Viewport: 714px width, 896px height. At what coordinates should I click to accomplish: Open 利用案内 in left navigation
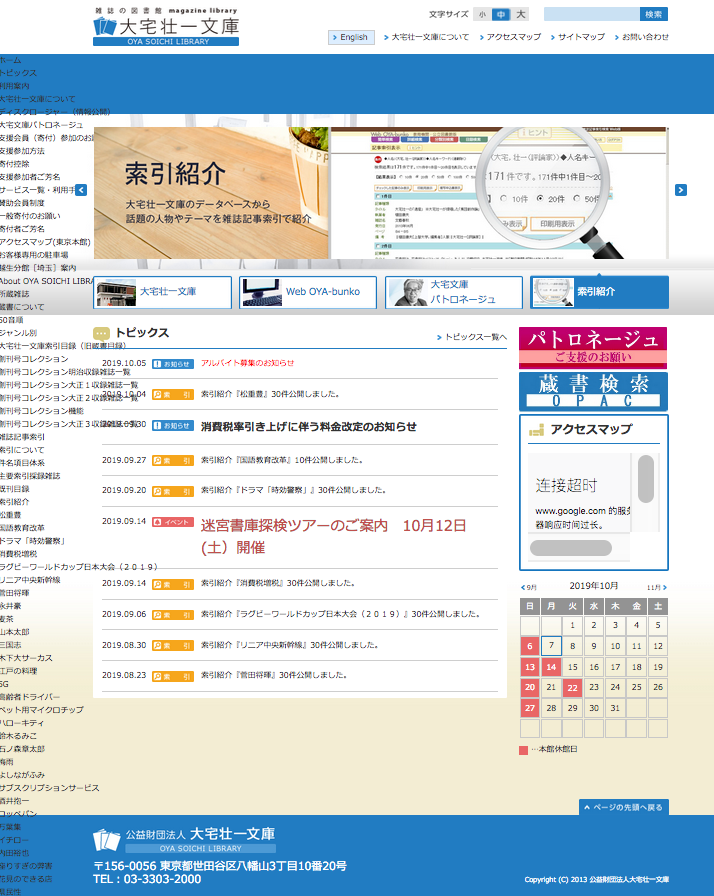point(15,86)
